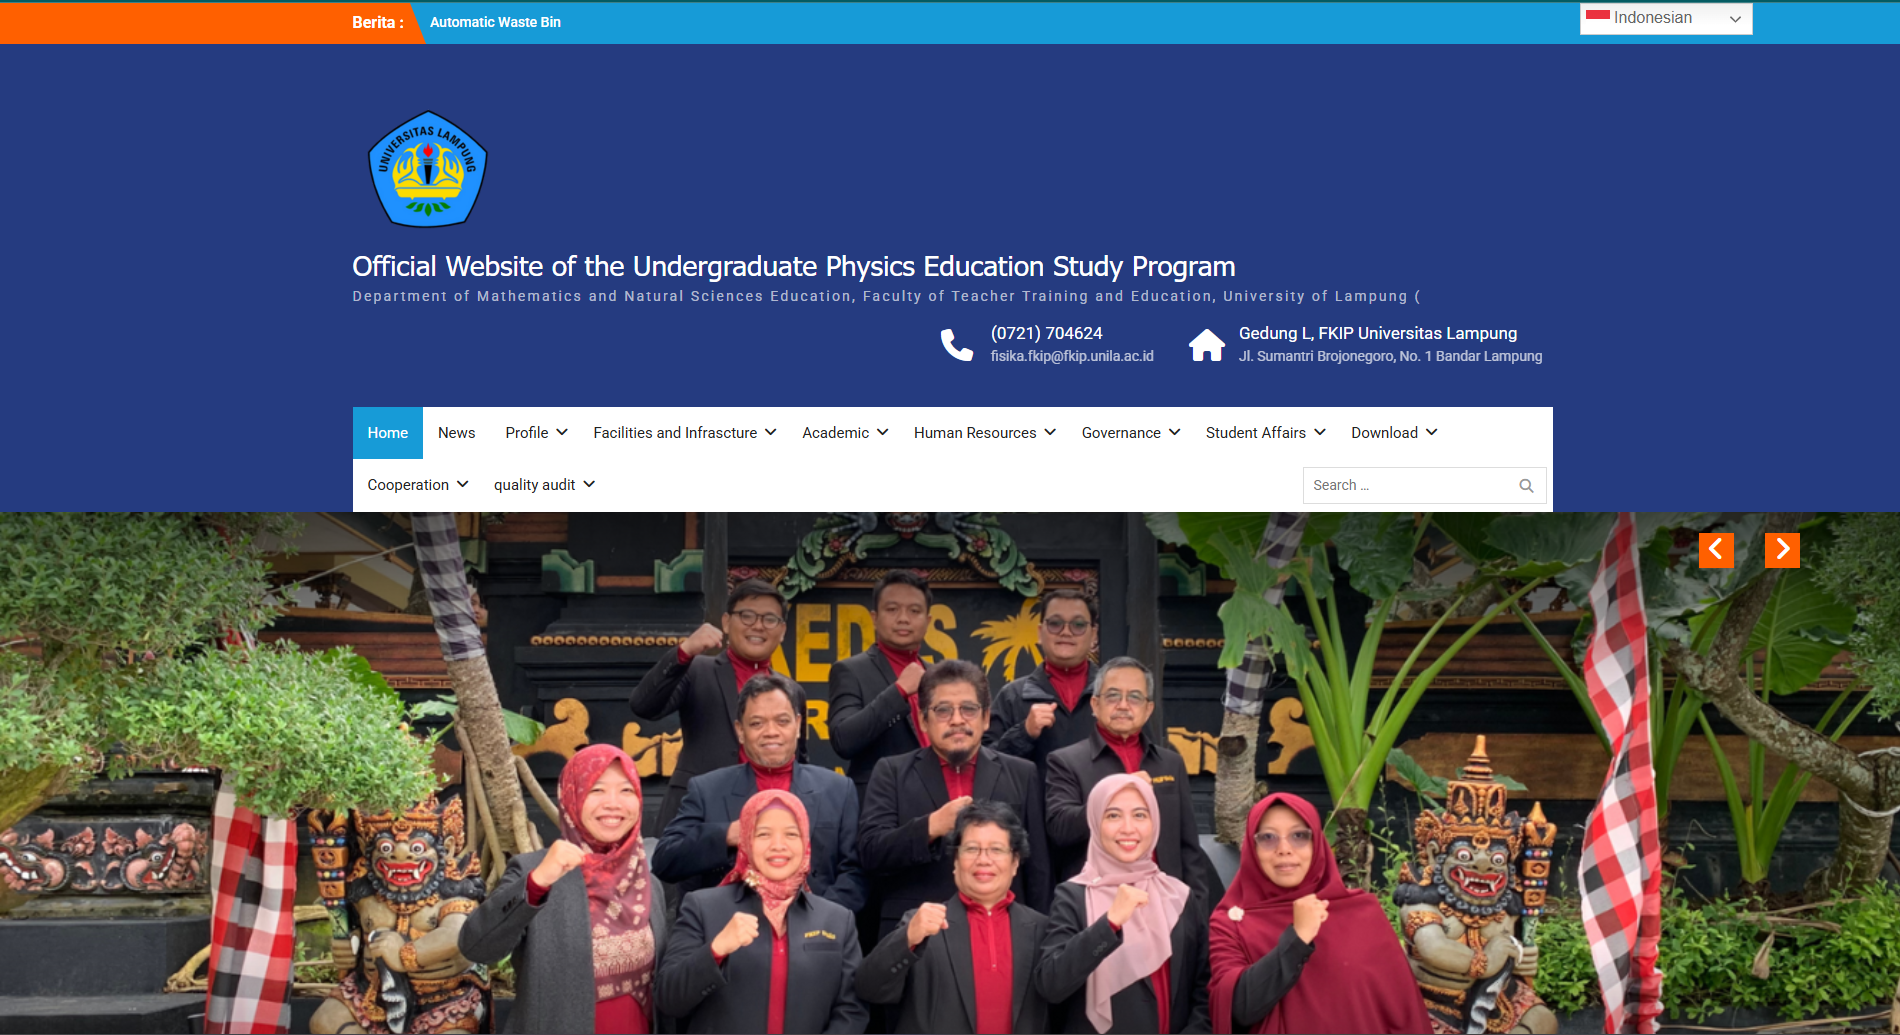This screenshot has height=1035, width=1900.
Task: Expand Facilities and Infrastructure menu
Action: [684, 433]
